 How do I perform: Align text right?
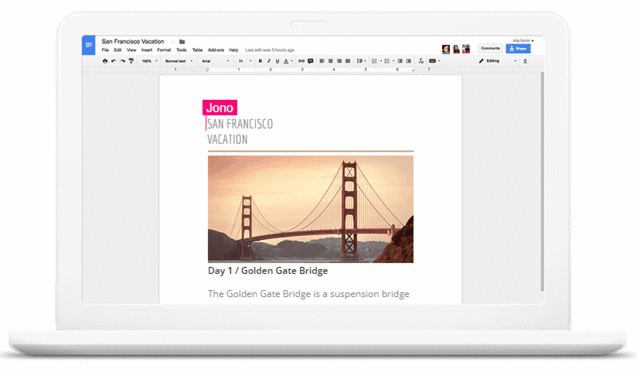(339, 61)
